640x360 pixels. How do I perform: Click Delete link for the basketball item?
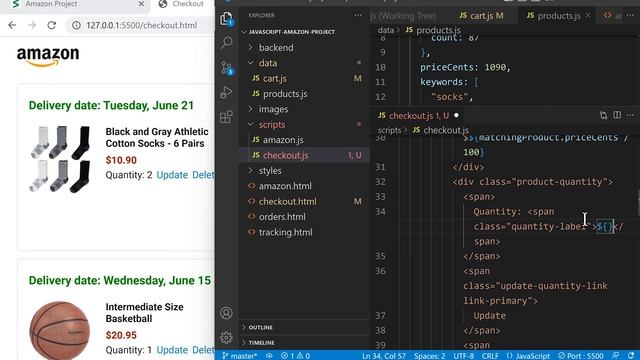click(x=203, y=350)
